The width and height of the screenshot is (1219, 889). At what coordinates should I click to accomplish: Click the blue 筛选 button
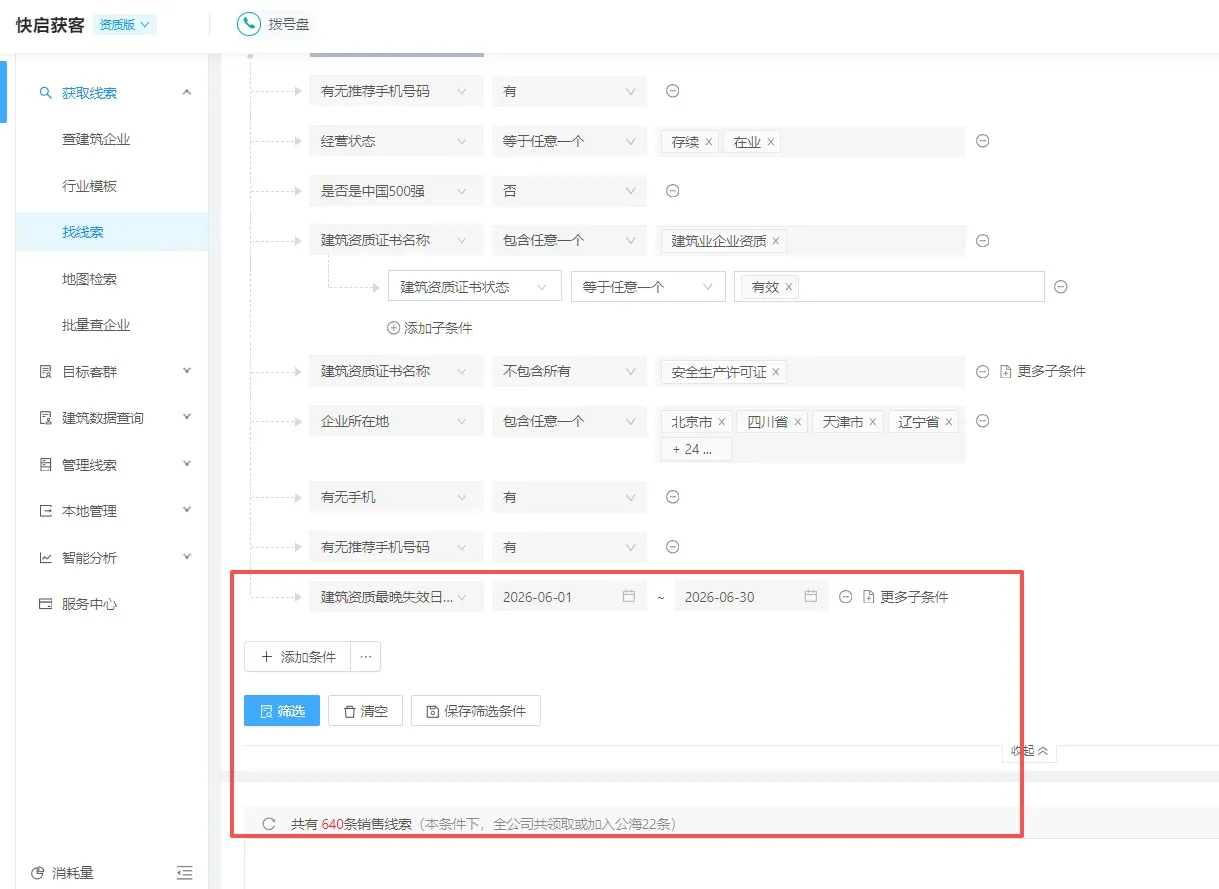(282, 711)
